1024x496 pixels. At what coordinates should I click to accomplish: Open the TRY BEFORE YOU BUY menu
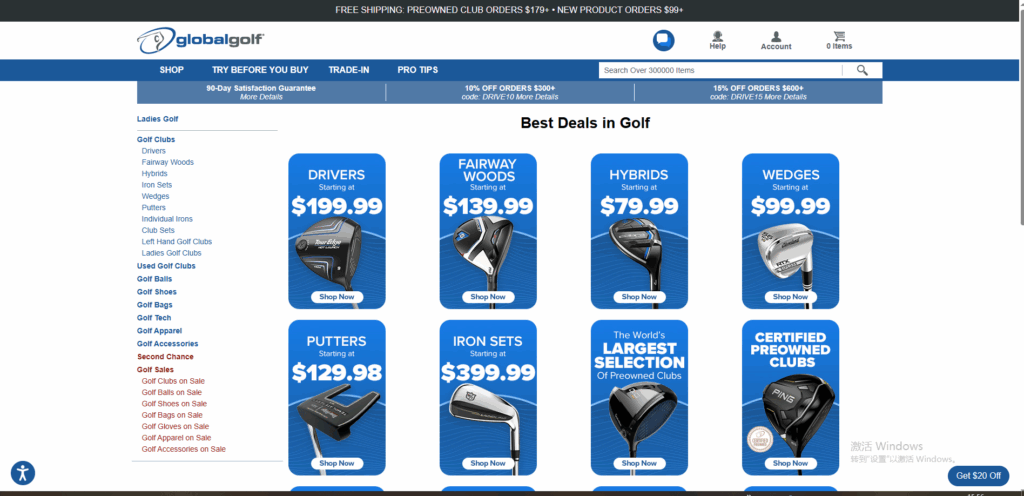click(260, 70)
